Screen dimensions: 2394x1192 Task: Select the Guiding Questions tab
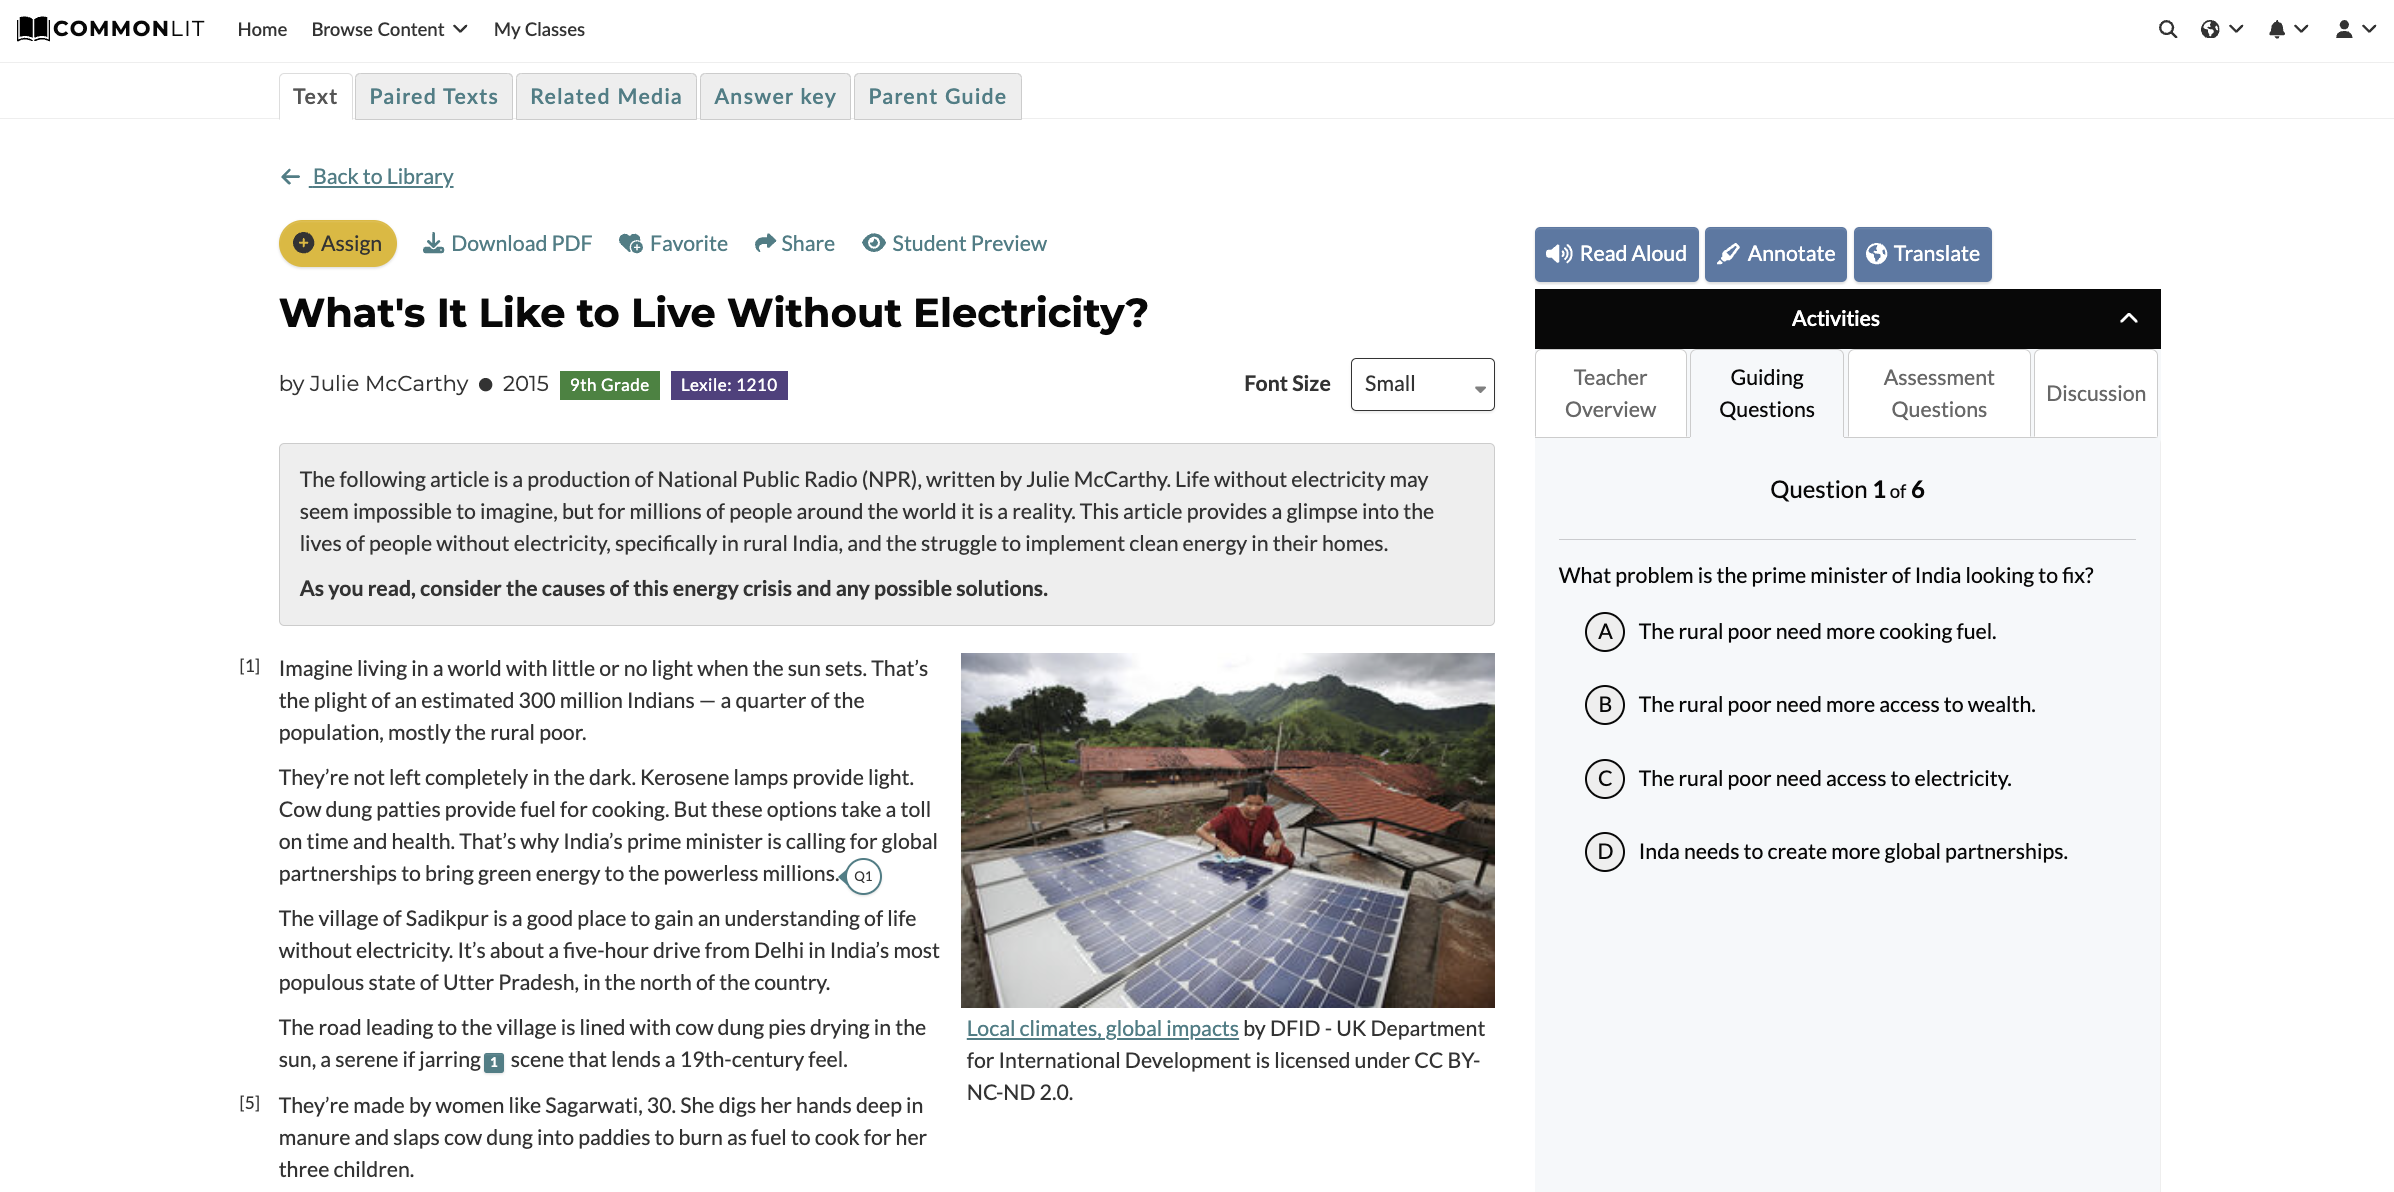point(1766,393)
